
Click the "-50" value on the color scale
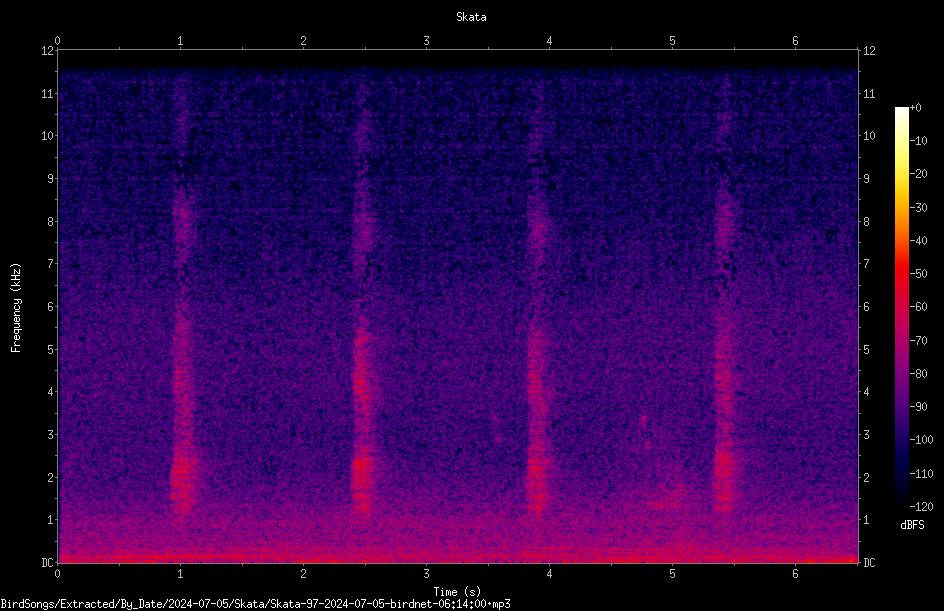918,274
